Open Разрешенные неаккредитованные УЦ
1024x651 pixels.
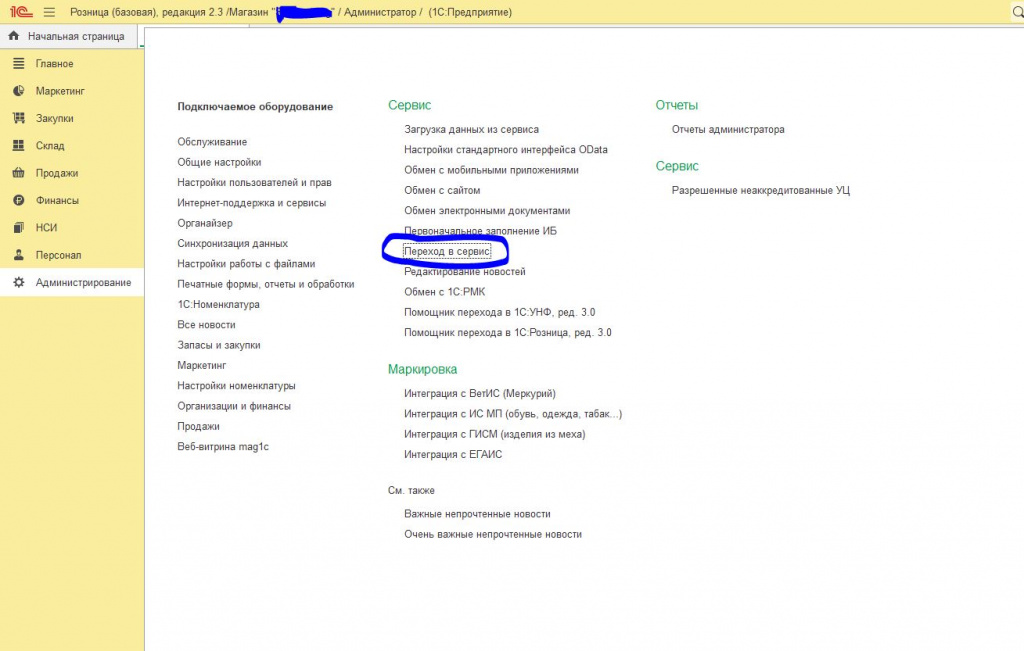point(760,190)
